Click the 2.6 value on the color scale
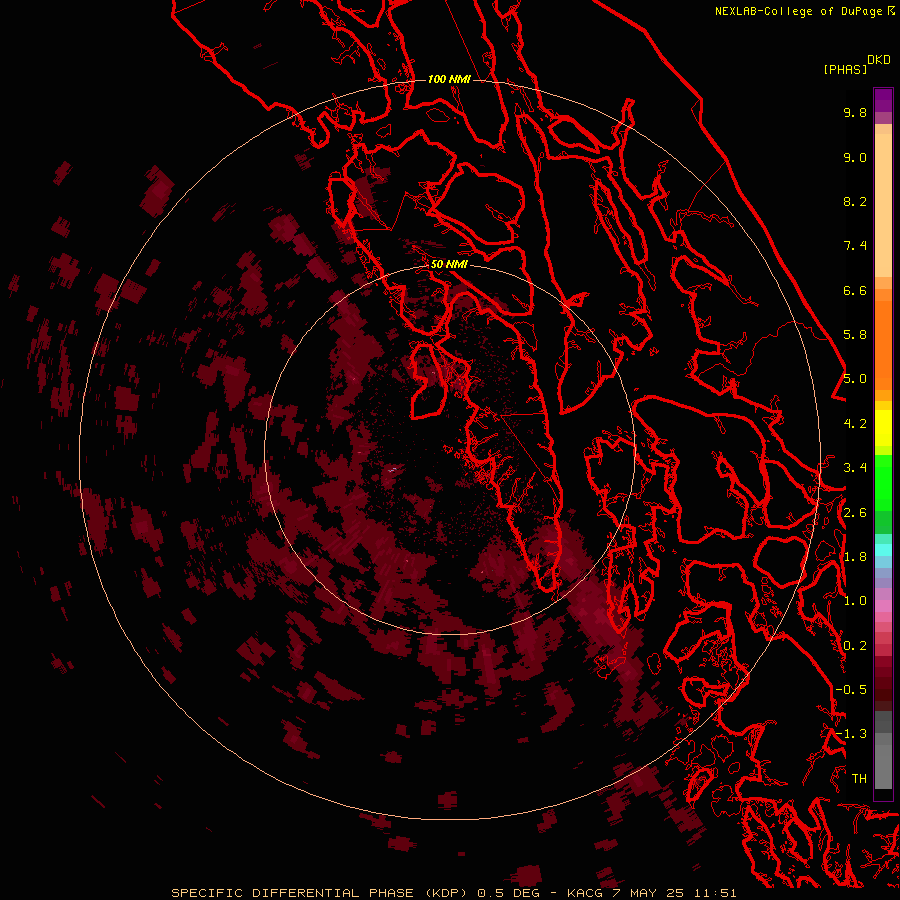The width and height of the screenshot is (900, 900). 855,513
